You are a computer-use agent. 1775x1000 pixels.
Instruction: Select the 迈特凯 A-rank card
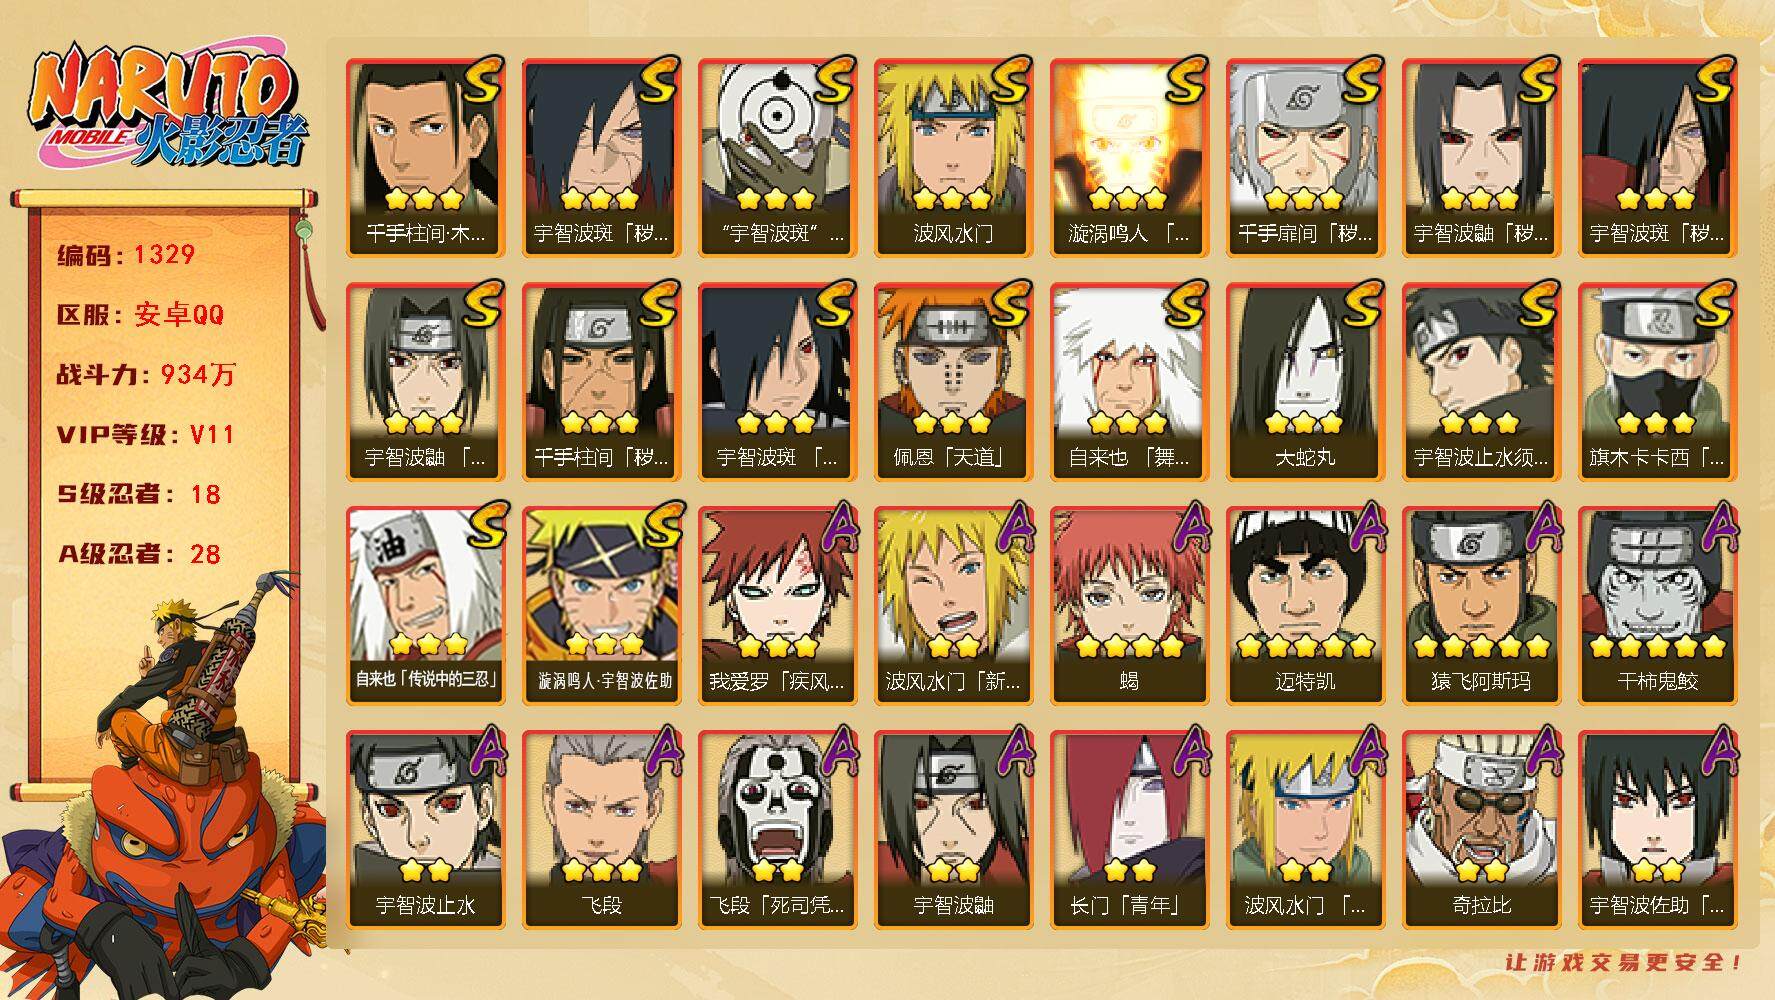[1304, 606]
